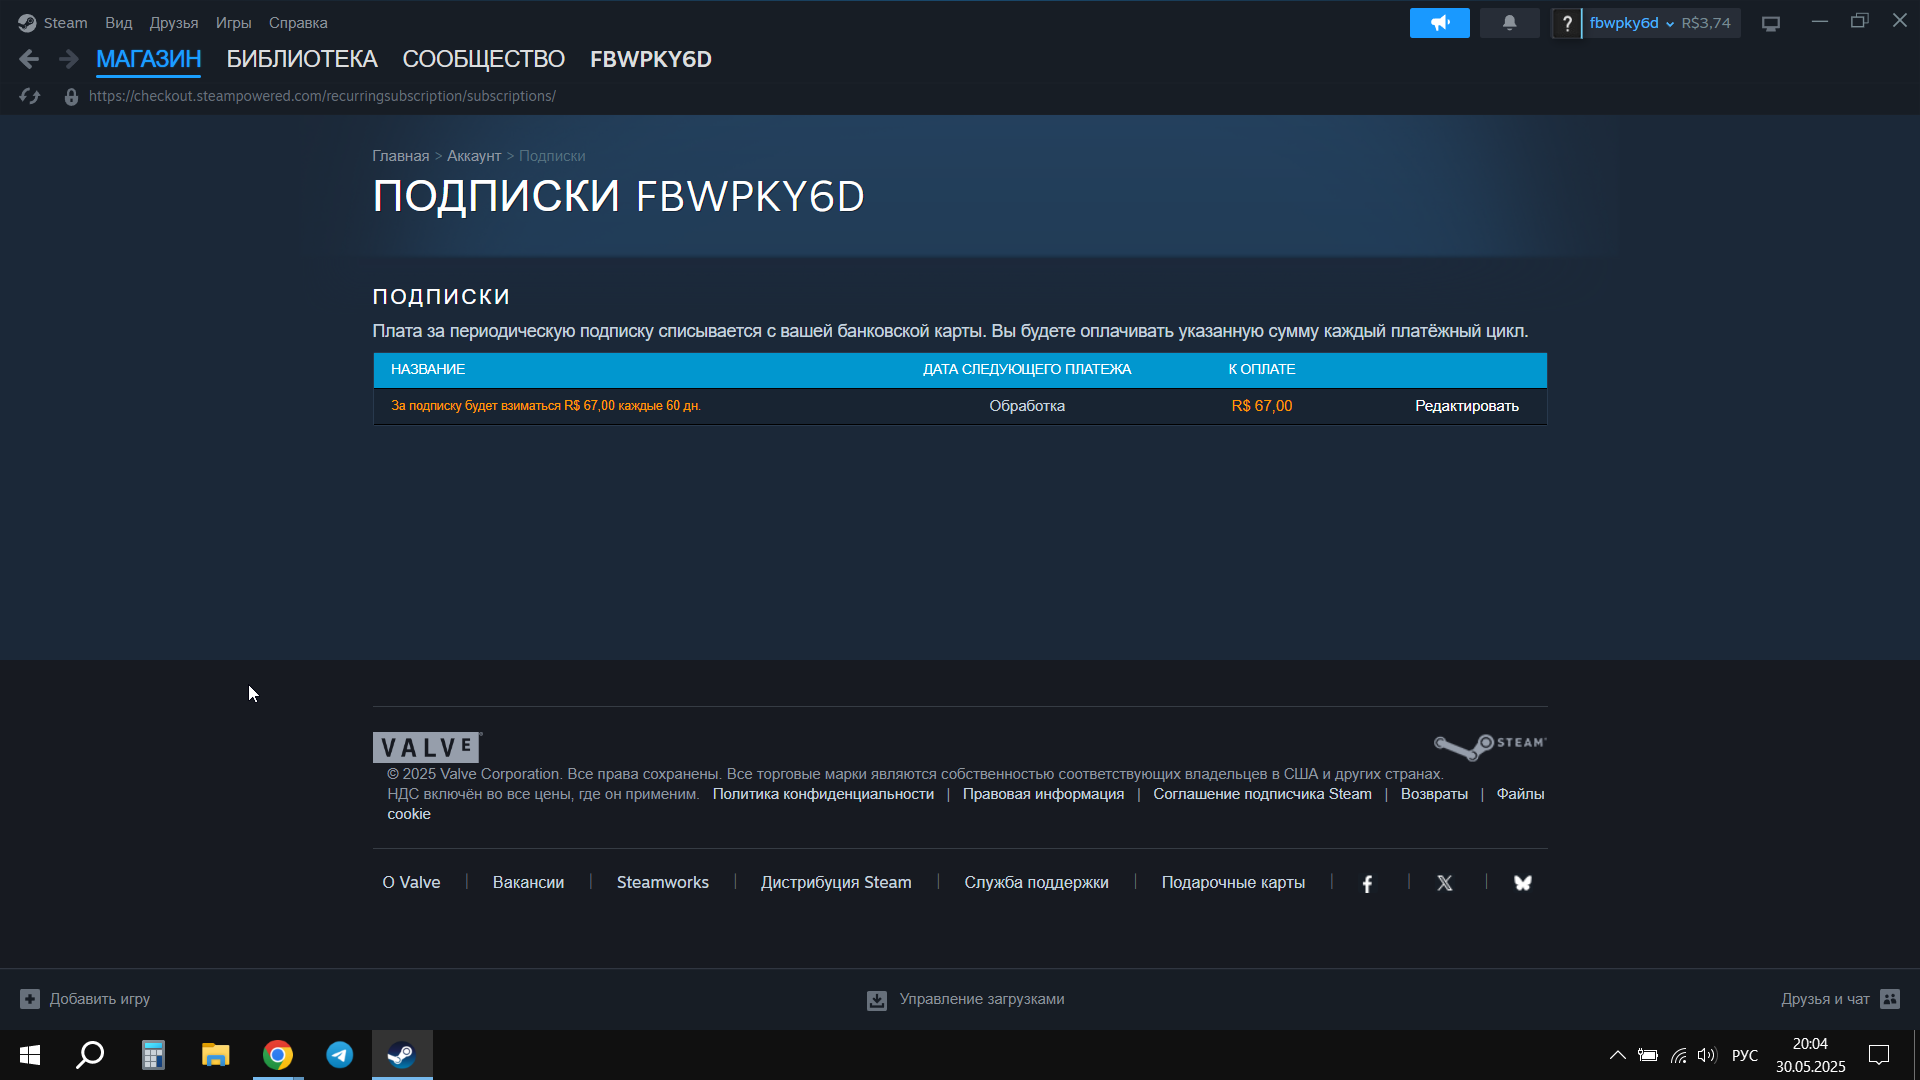Click the Обработка status cell

1027,406
